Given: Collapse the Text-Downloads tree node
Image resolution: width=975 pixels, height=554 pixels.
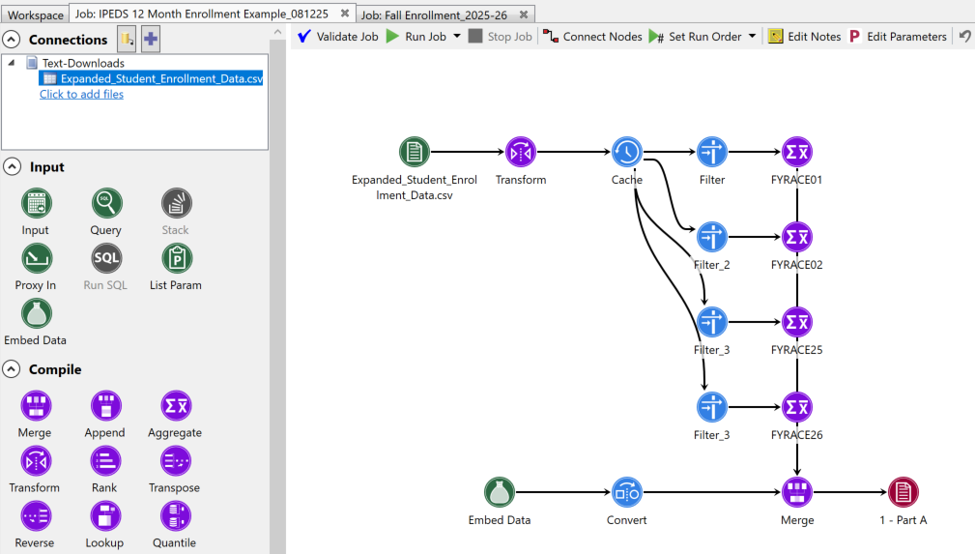Looking at the screenshot, I should pos(11,63).
